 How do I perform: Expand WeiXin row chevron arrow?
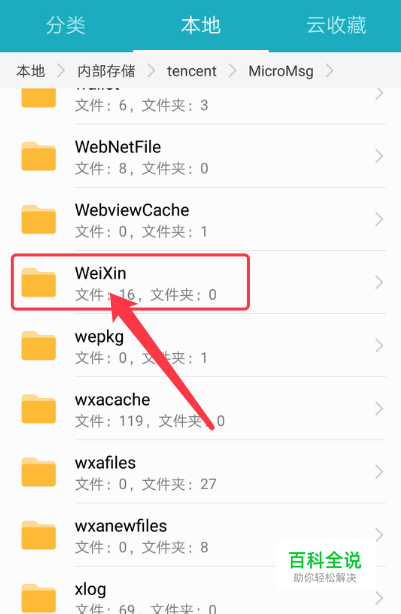click(x=379, y=282)
